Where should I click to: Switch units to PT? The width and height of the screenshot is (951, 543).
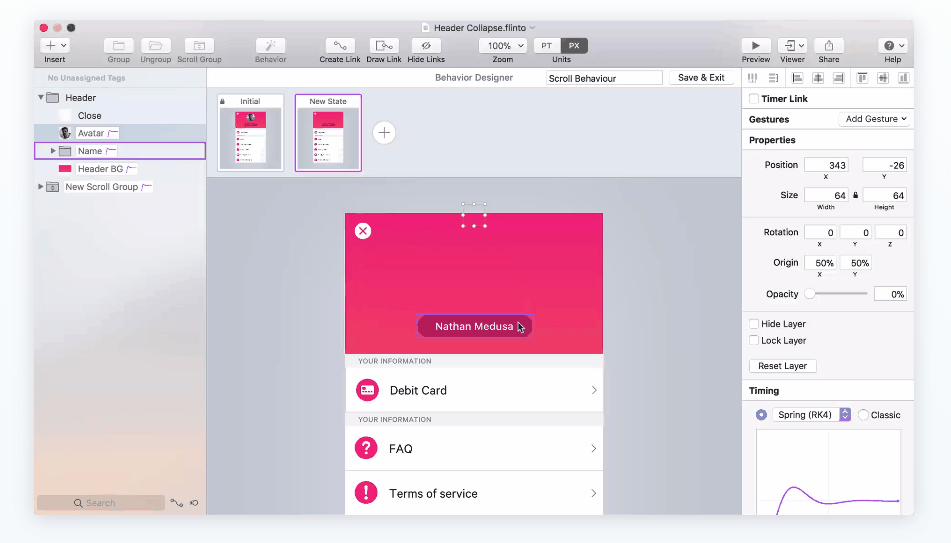(x=547, y=46)
